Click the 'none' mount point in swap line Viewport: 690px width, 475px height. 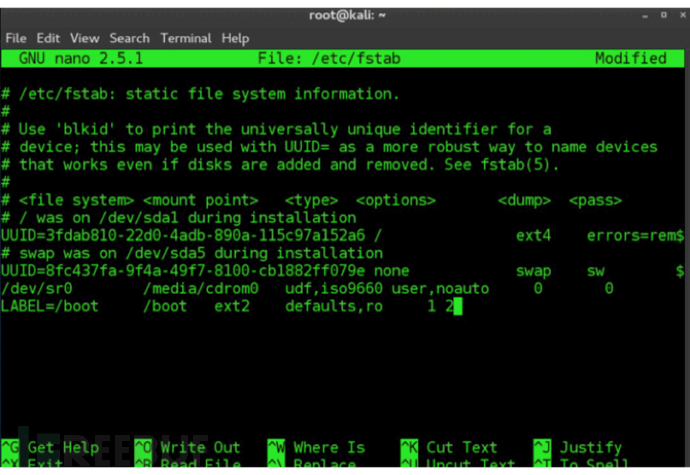392,271
